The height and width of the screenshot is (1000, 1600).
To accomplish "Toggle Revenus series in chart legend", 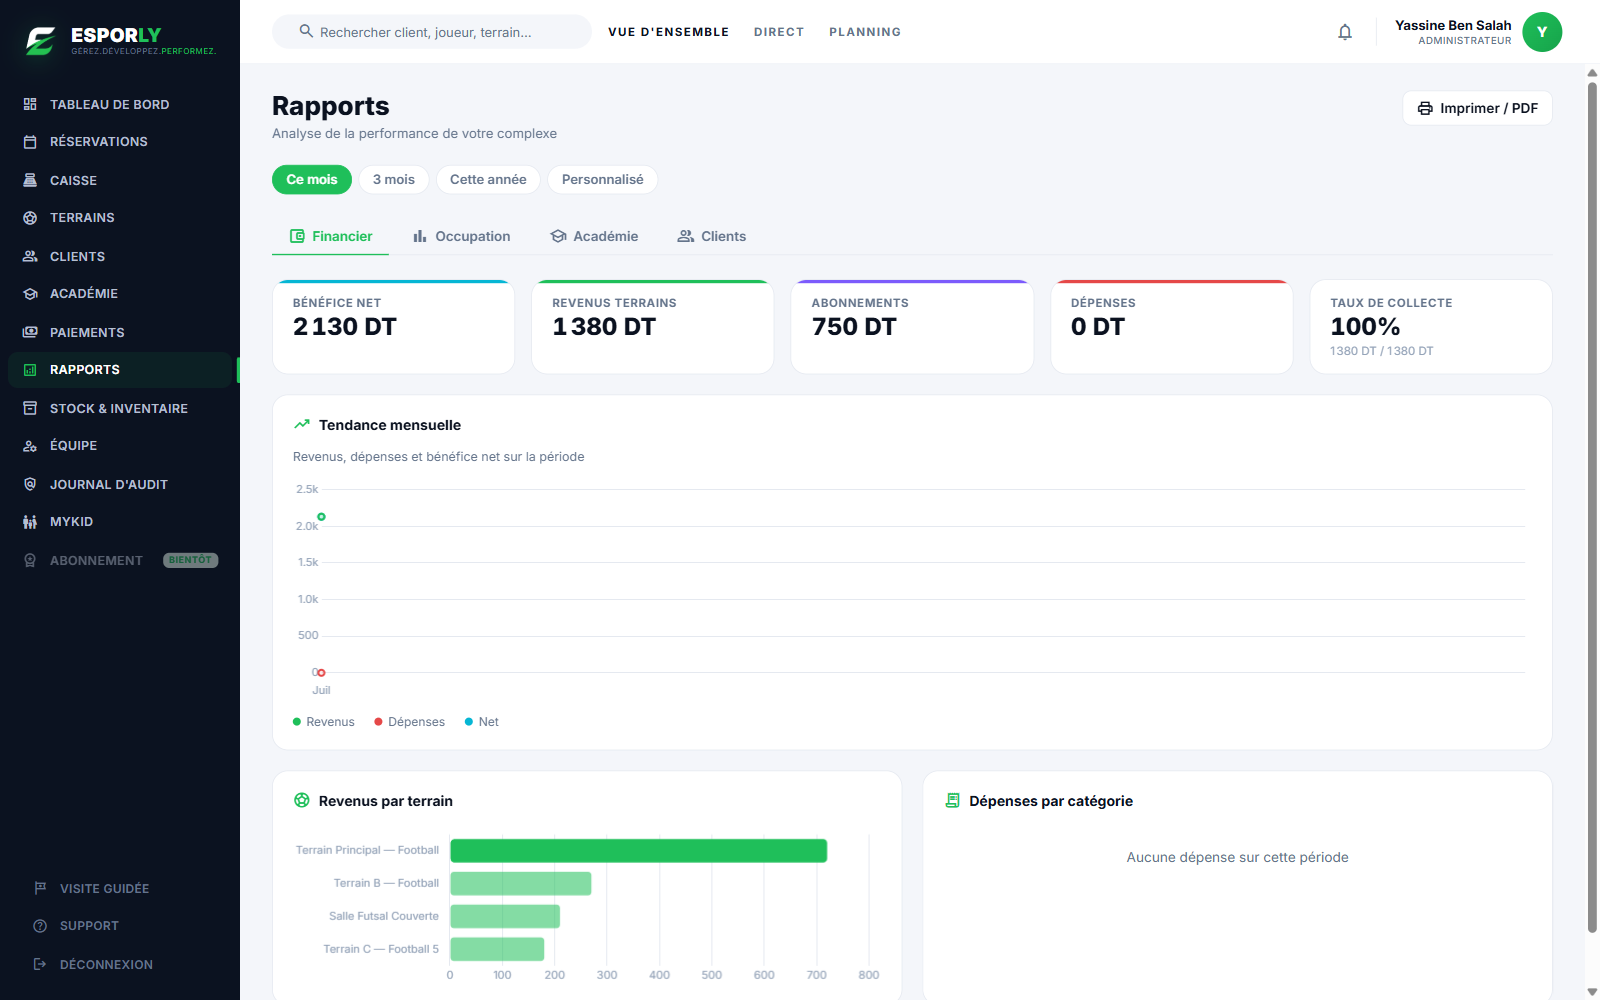I will point(323,722).
